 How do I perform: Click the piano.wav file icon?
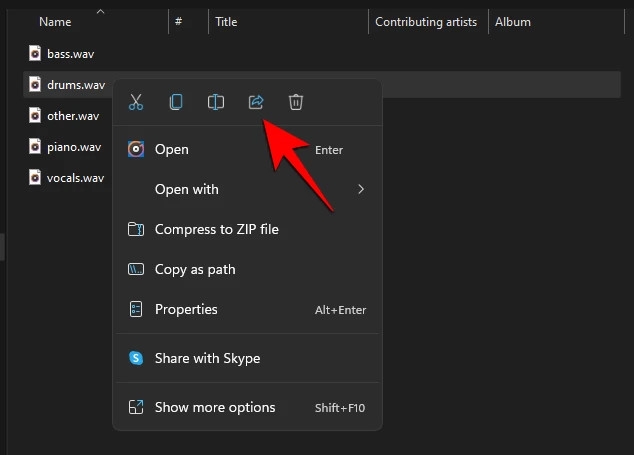pyautogui.click(x=35, y=146)
